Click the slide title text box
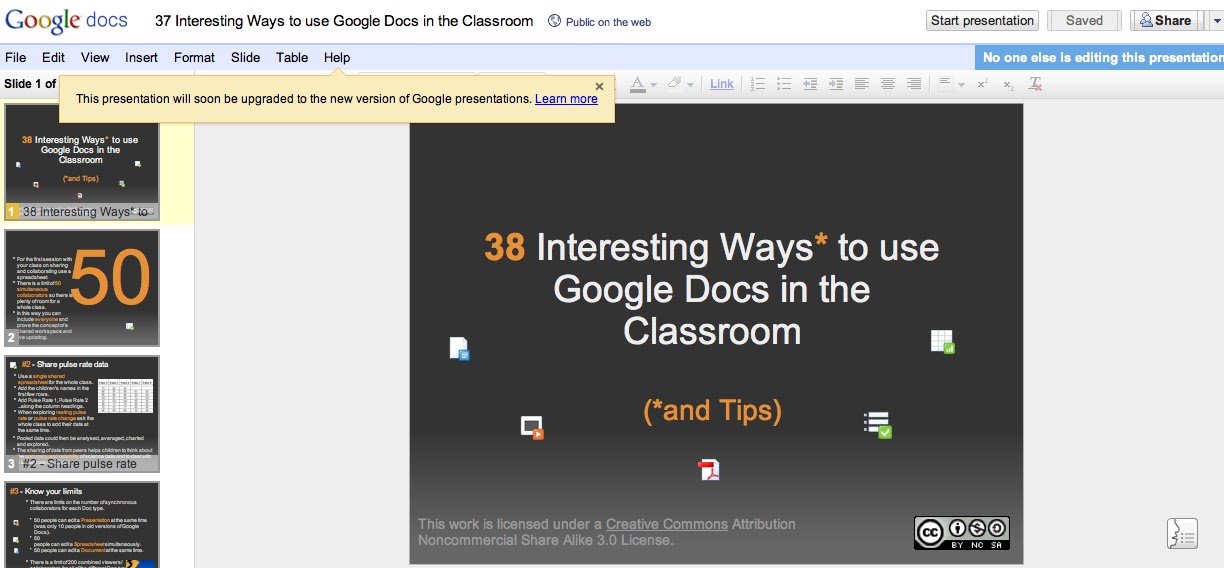 pyautogui.click(x=712, y=289)
